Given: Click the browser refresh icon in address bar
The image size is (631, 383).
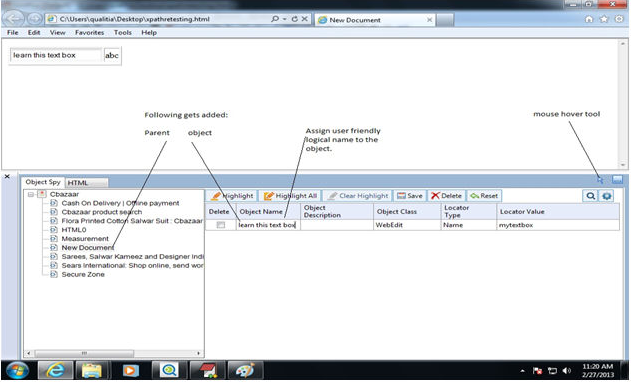Looking at the screenshot, I should [x=295, y=19].
